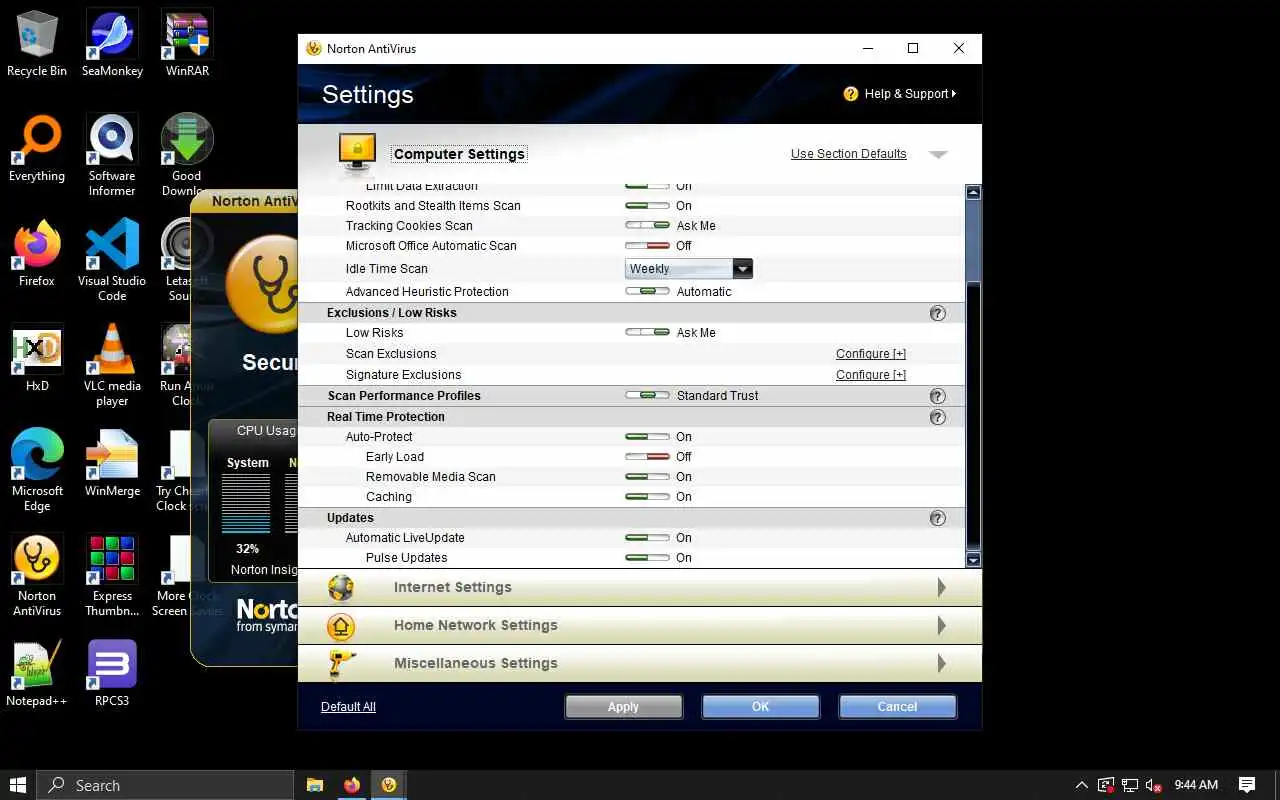Expand Home Network Settings arrow
This screenshot has height=800, width=1280.
click(x=941, y=626)
